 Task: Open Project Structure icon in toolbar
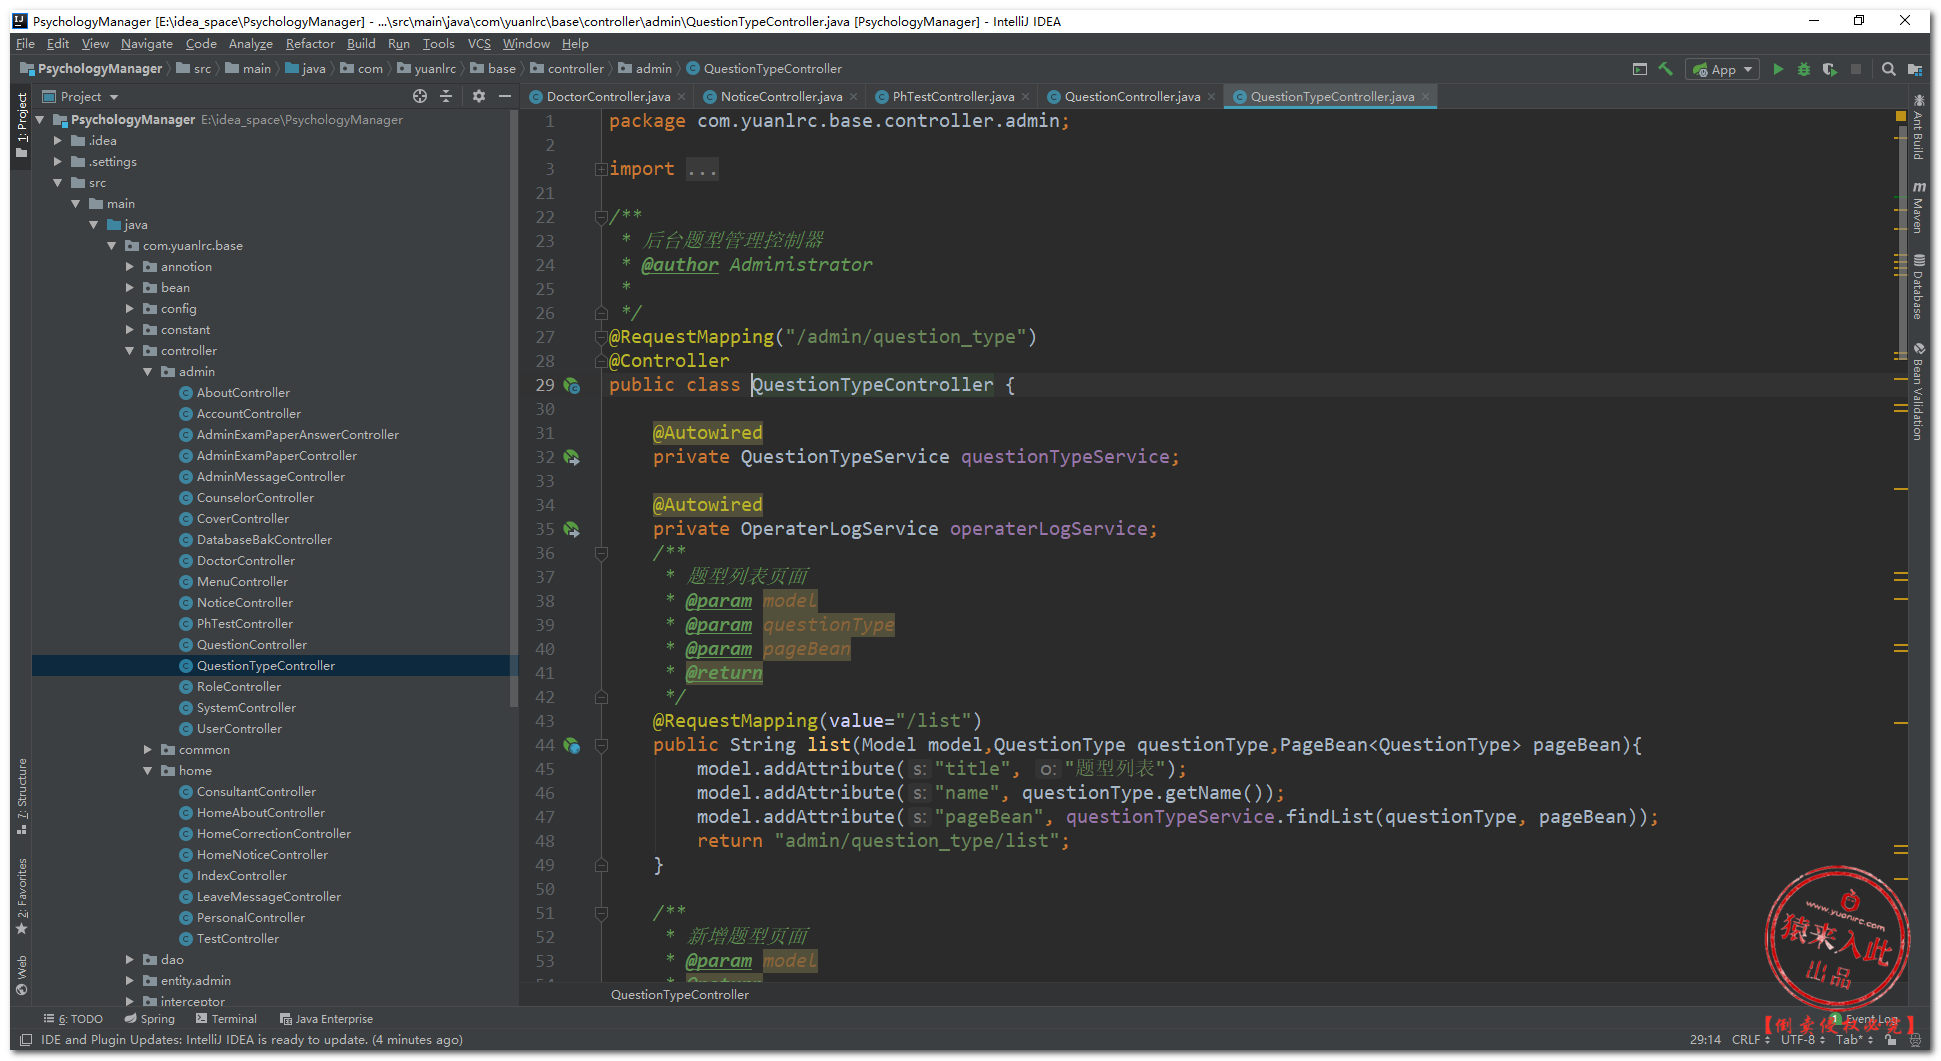[1914, 69]
